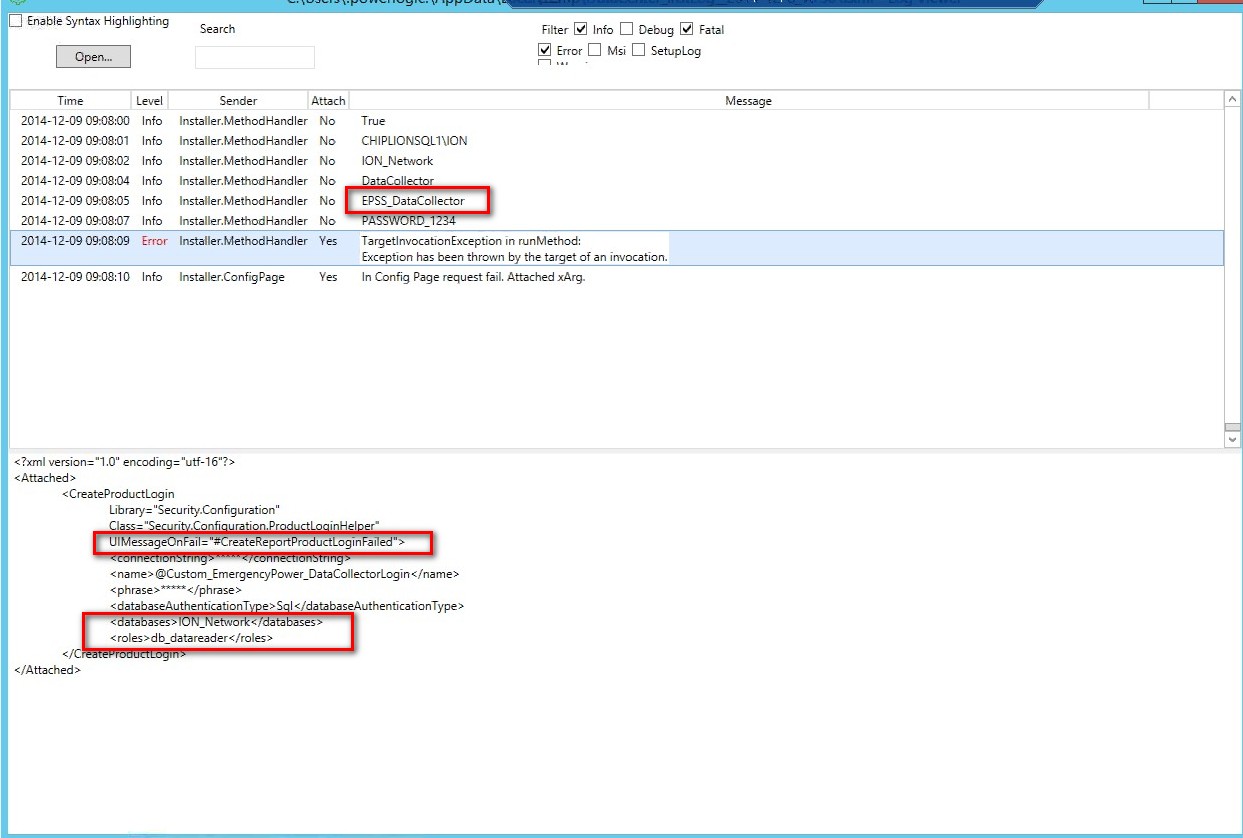Sort by the Message column header
Screen dimensions: 1243x838
(x=748, y=100)
